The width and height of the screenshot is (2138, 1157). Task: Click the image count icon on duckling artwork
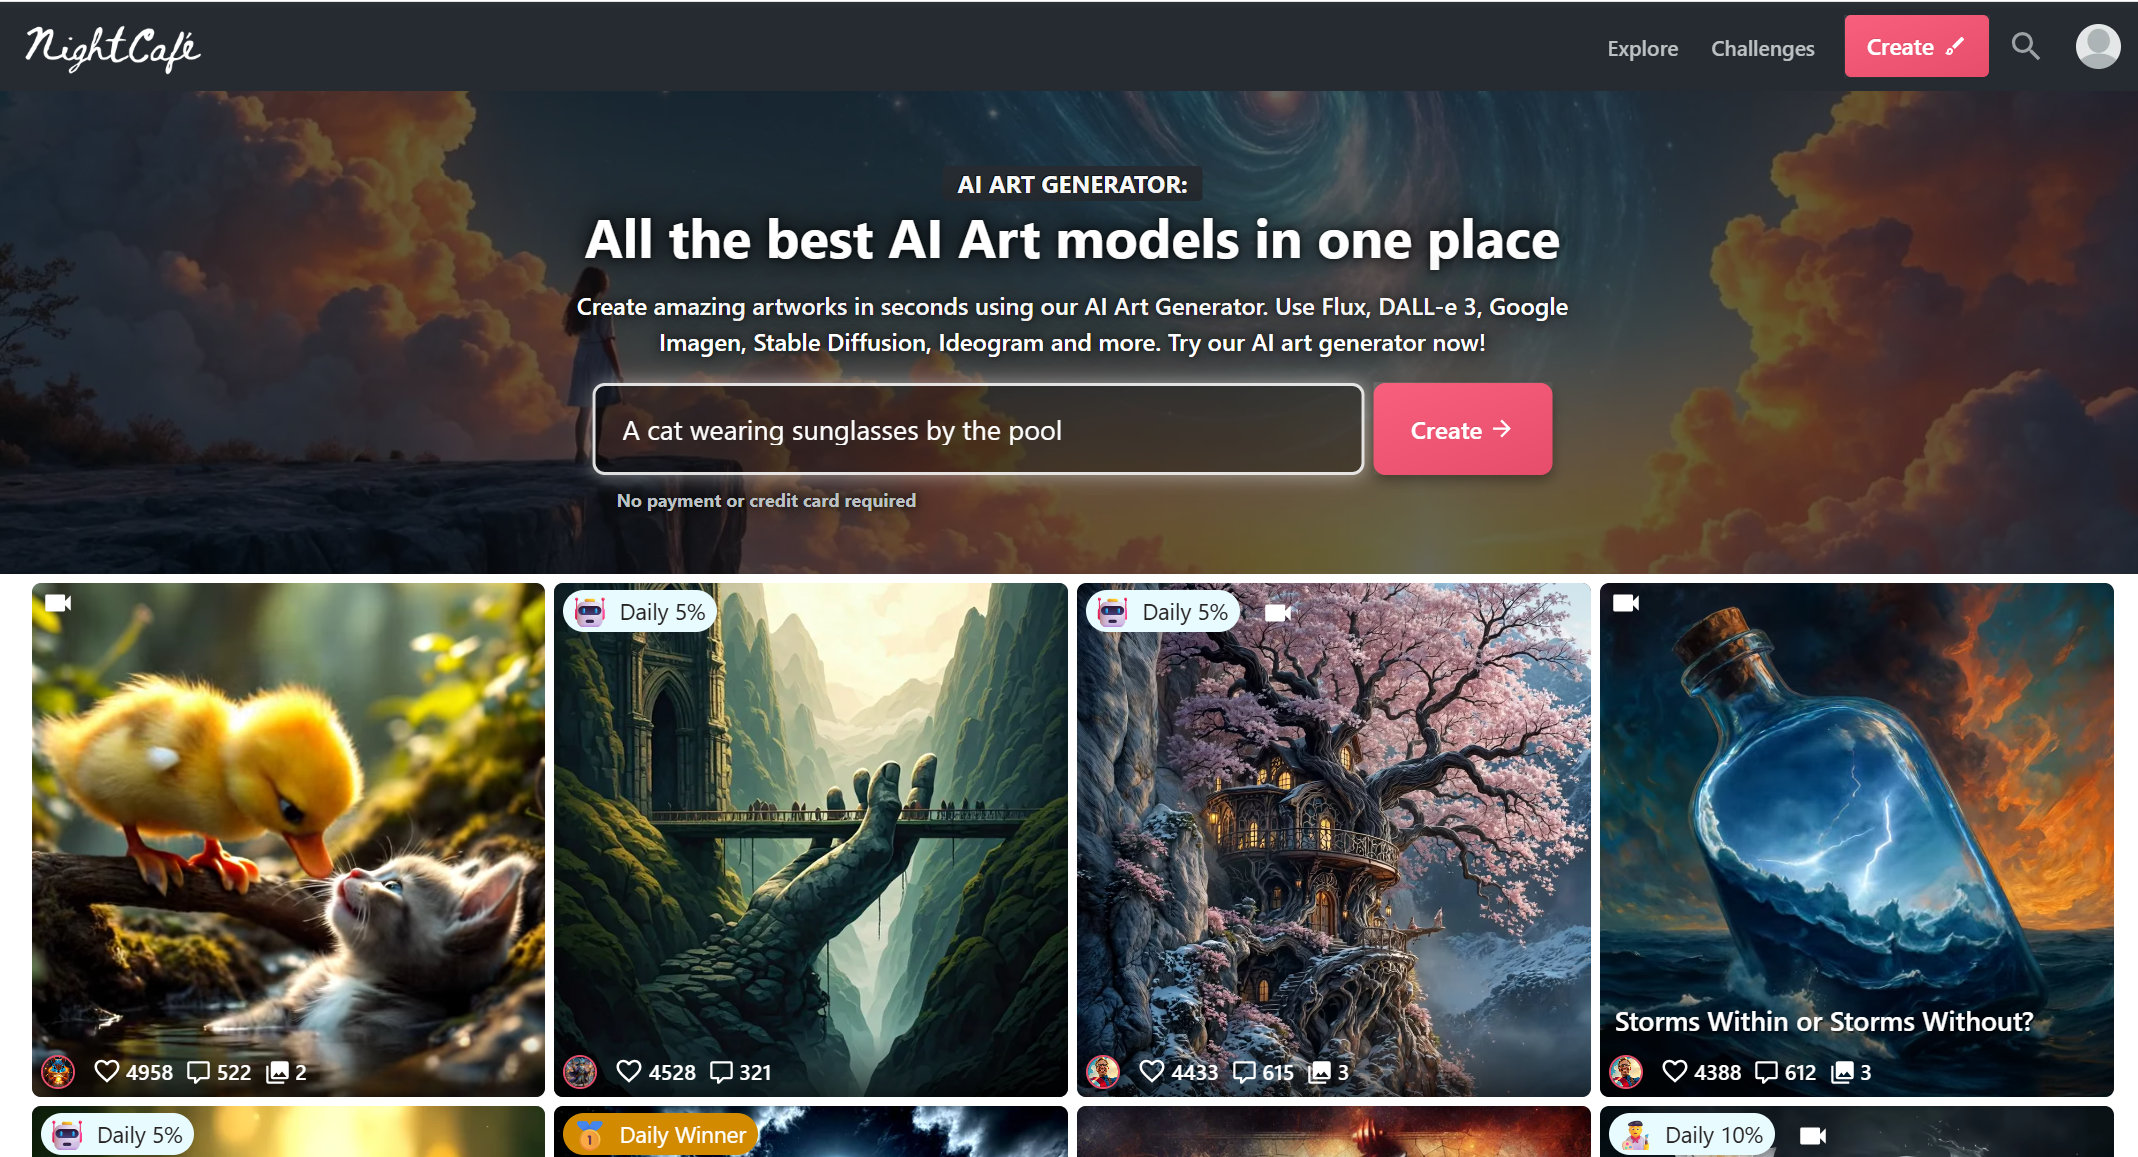[x=277, y=1072]
